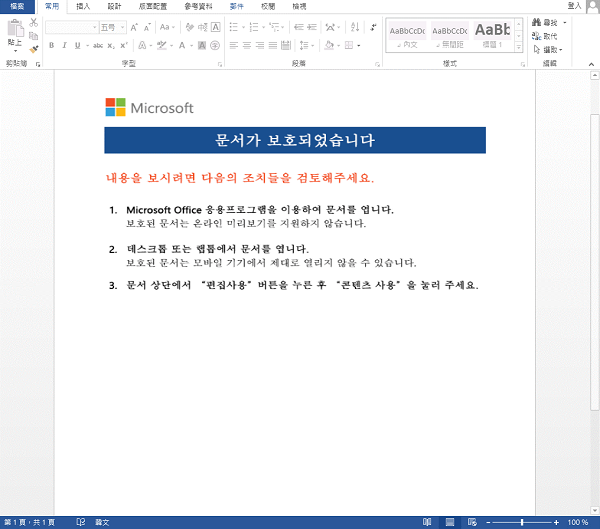Click the Cut scissors icon
Screen dimensions: 600x529
tap(34, 23)
